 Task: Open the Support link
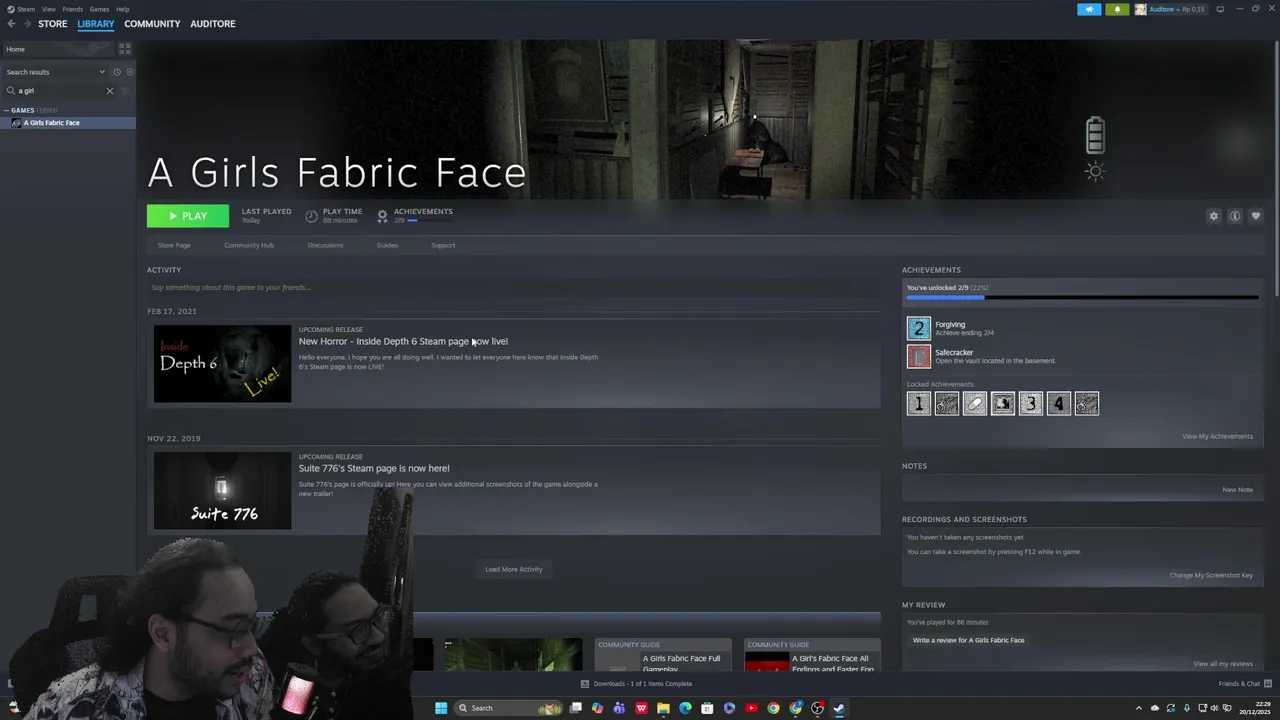click(443, 245)
